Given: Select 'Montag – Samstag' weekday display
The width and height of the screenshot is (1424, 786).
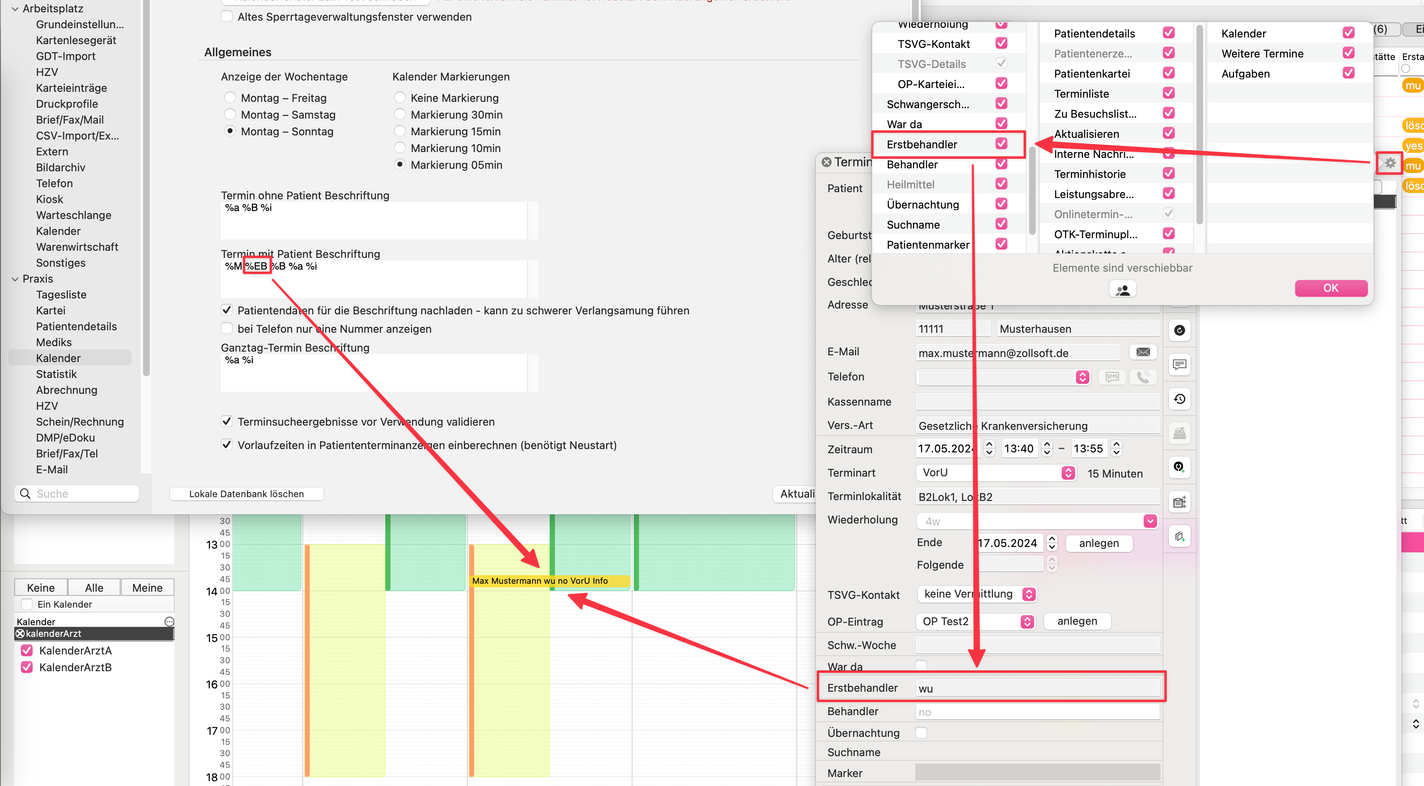Looking at the screenshot, I should [231, 115].
